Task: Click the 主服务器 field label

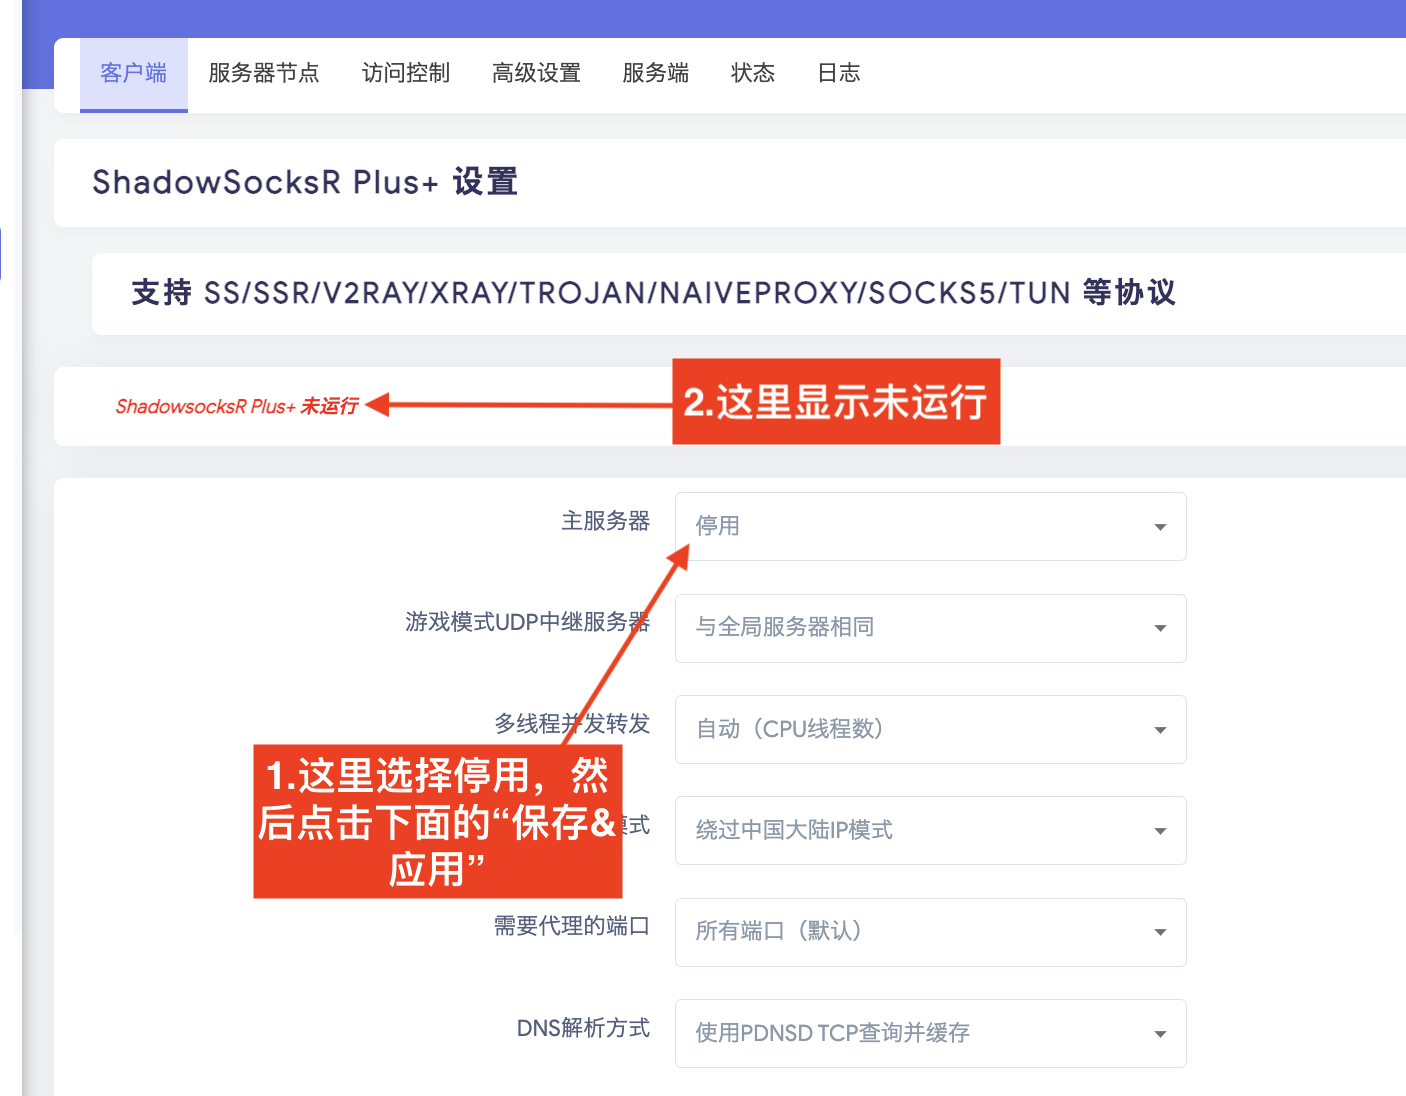Action: click(x=605, y=521)
